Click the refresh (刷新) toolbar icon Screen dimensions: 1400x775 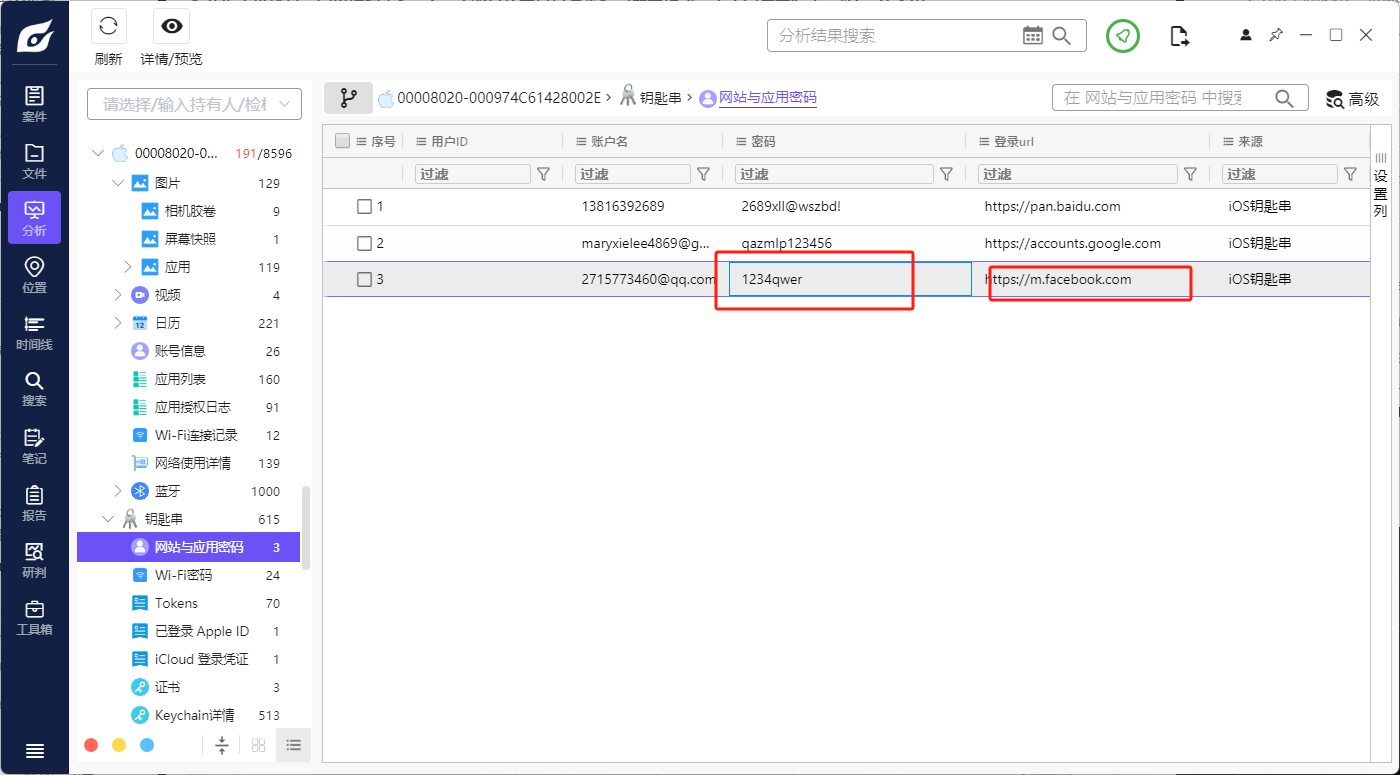(x=108, y=27)
